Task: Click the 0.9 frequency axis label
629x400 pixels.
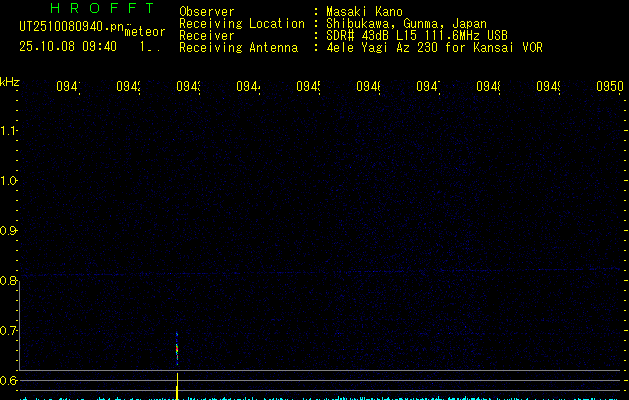Action: click(9, 231)
